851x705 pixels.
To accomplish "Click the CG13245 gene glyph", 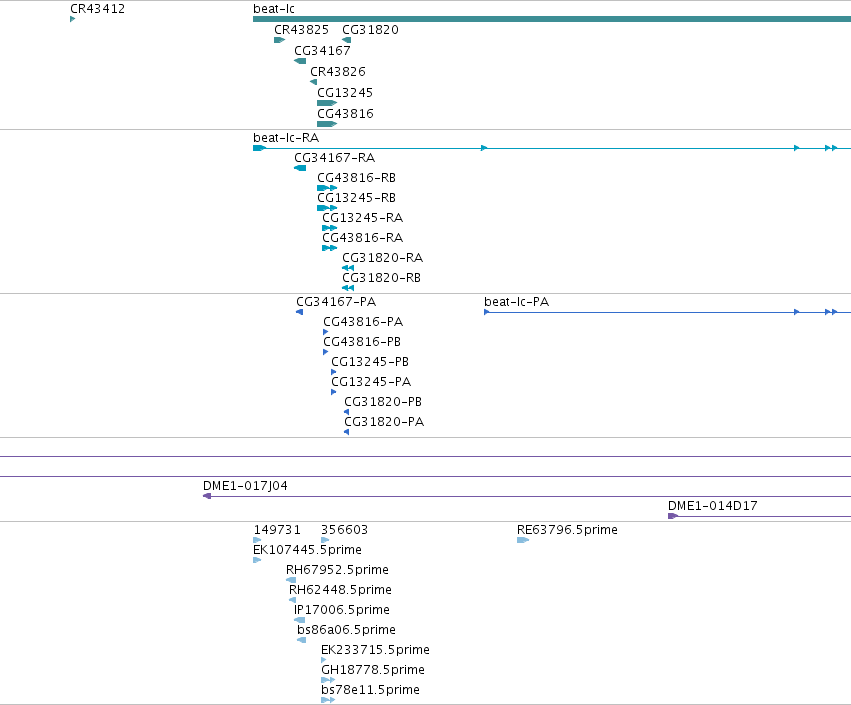I will click(327, 103).
